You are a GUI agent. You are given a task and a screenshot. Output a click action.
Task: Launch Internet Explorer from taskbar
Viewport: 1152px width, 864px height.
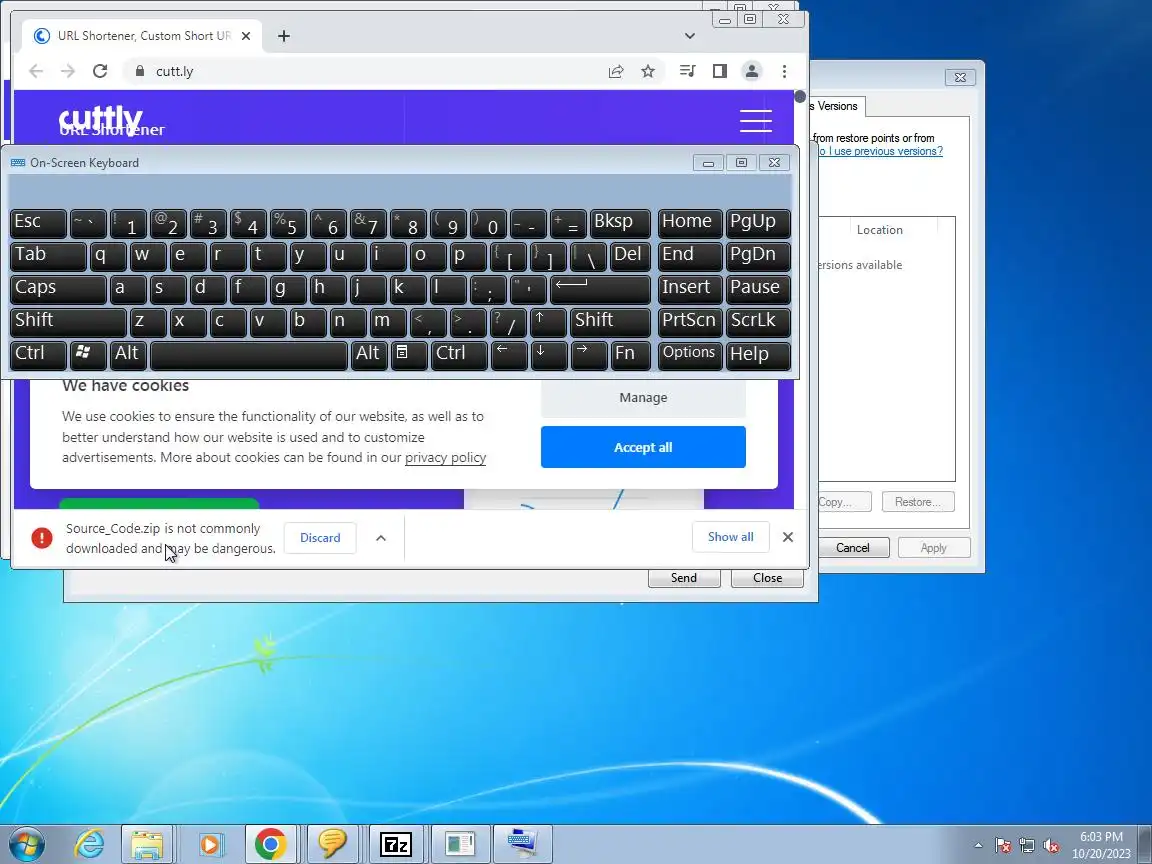tap(90, 844)
